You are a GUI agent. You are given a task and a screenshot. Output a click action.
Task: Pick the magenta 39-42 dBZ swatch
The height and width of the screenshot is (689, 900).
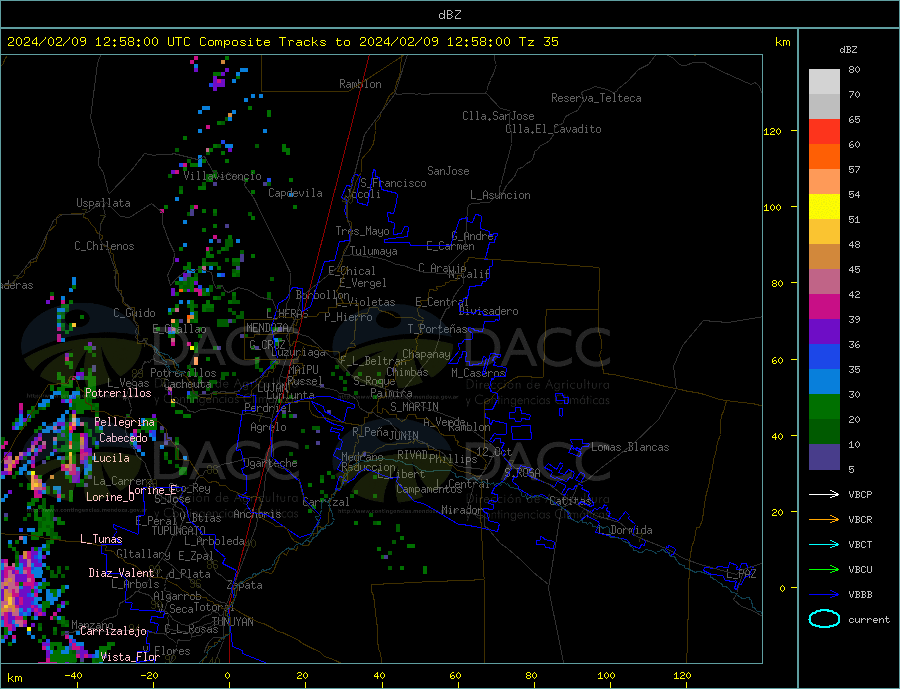(x=824, y=307)
